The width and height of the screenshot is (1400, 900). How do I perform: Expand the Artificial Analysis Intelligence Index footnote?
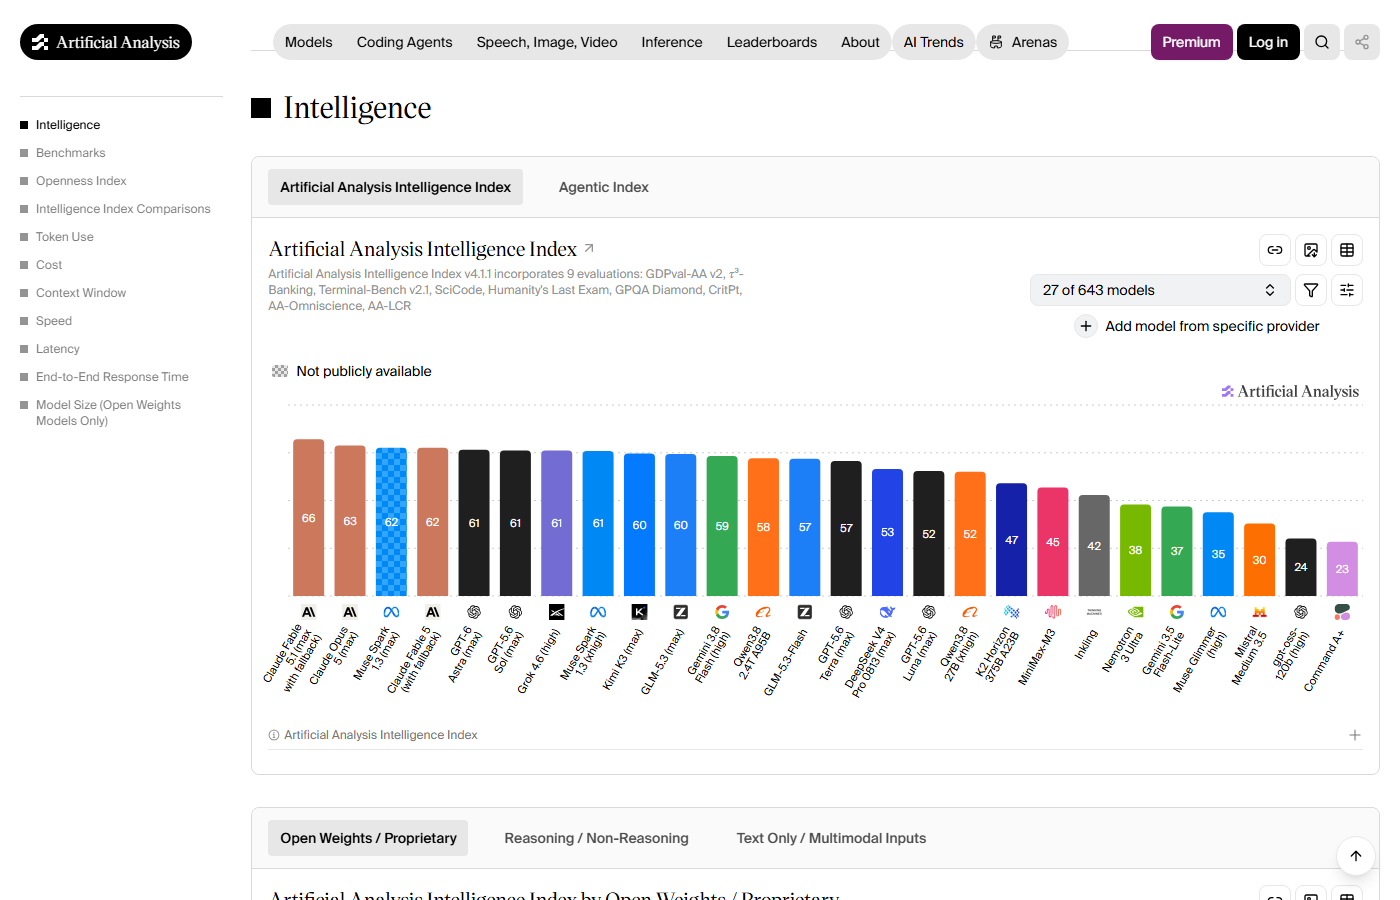tap(1355, 735)
